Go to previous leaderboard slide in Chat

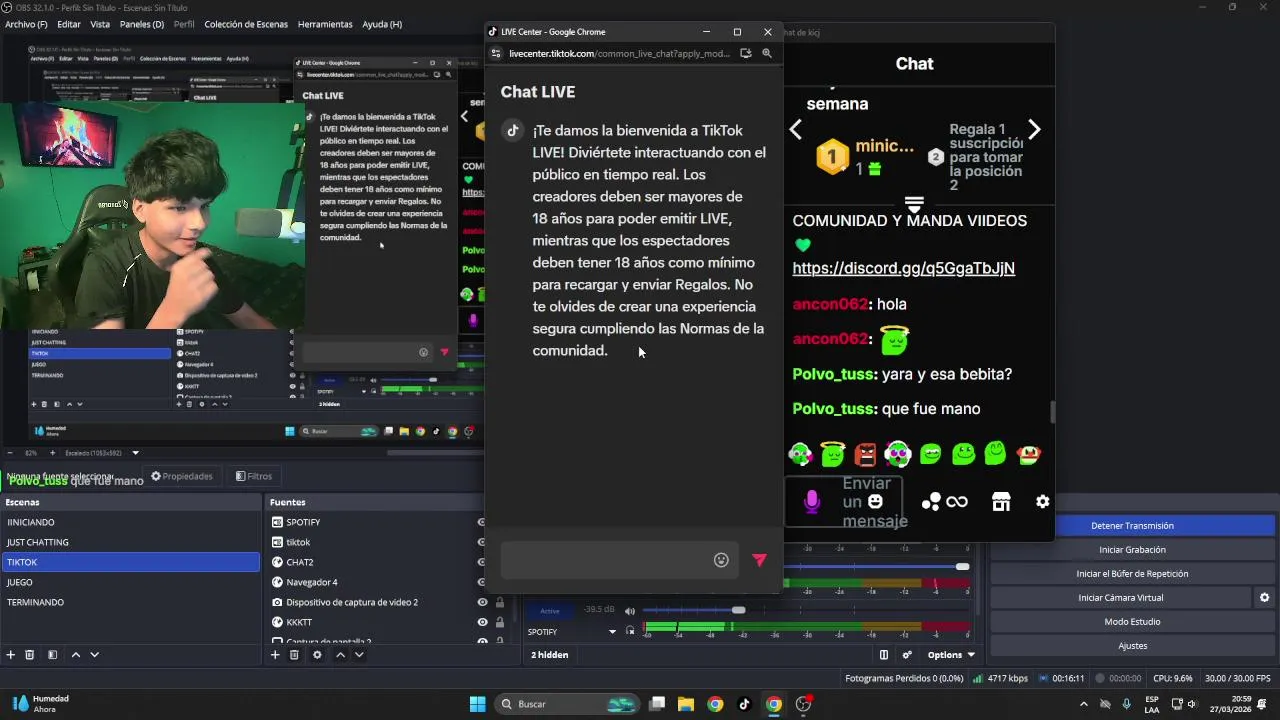pyautogui.click(x=796, y=130)
